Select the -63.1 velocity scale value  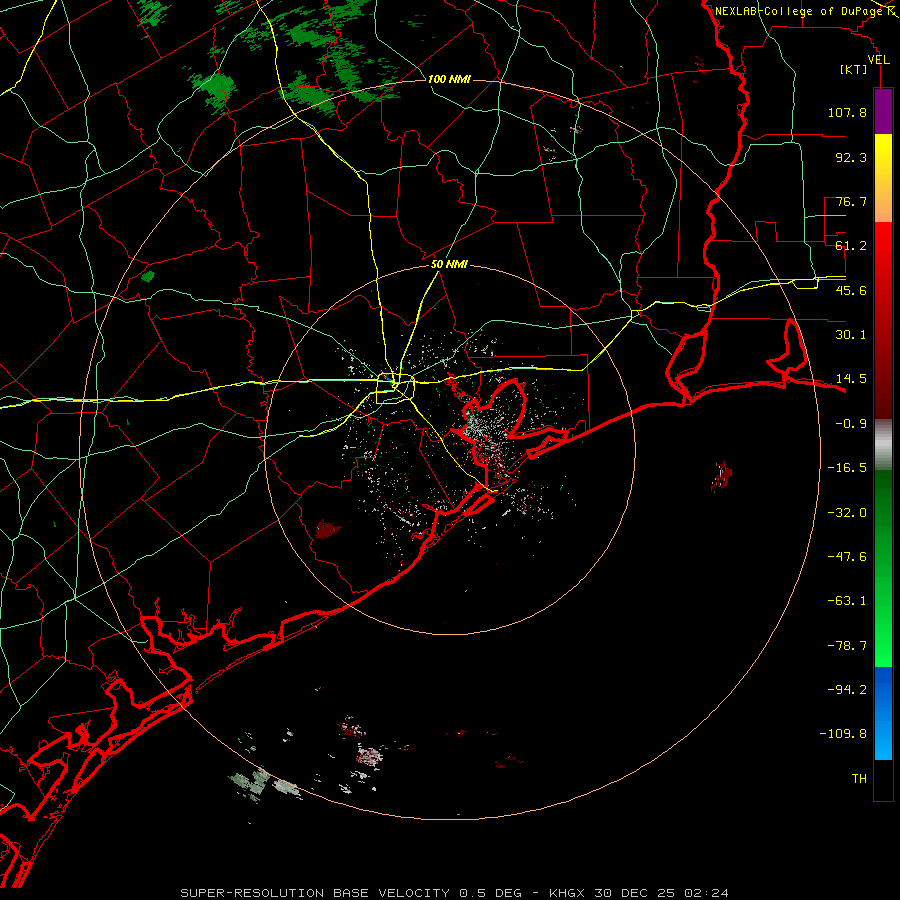(x=847, y=601)
